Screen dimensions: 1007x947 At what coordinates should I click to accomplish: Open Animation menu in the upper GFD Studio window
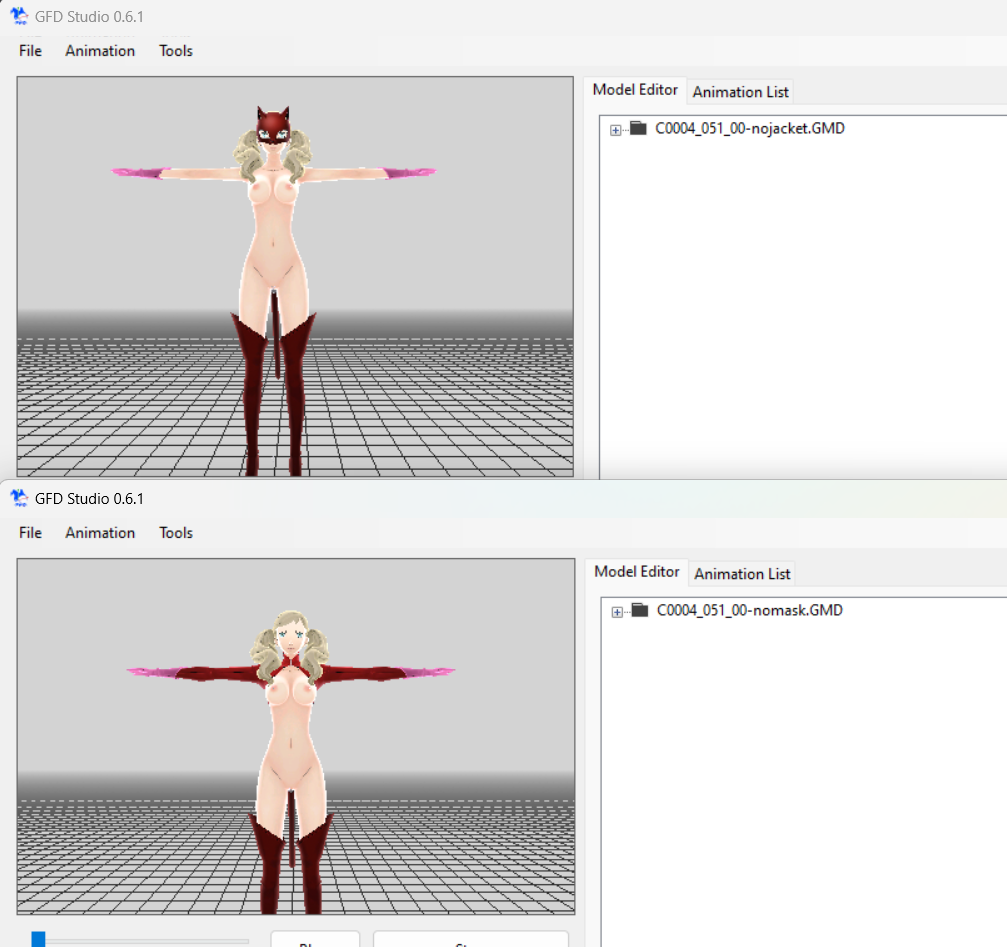(100, 51)
